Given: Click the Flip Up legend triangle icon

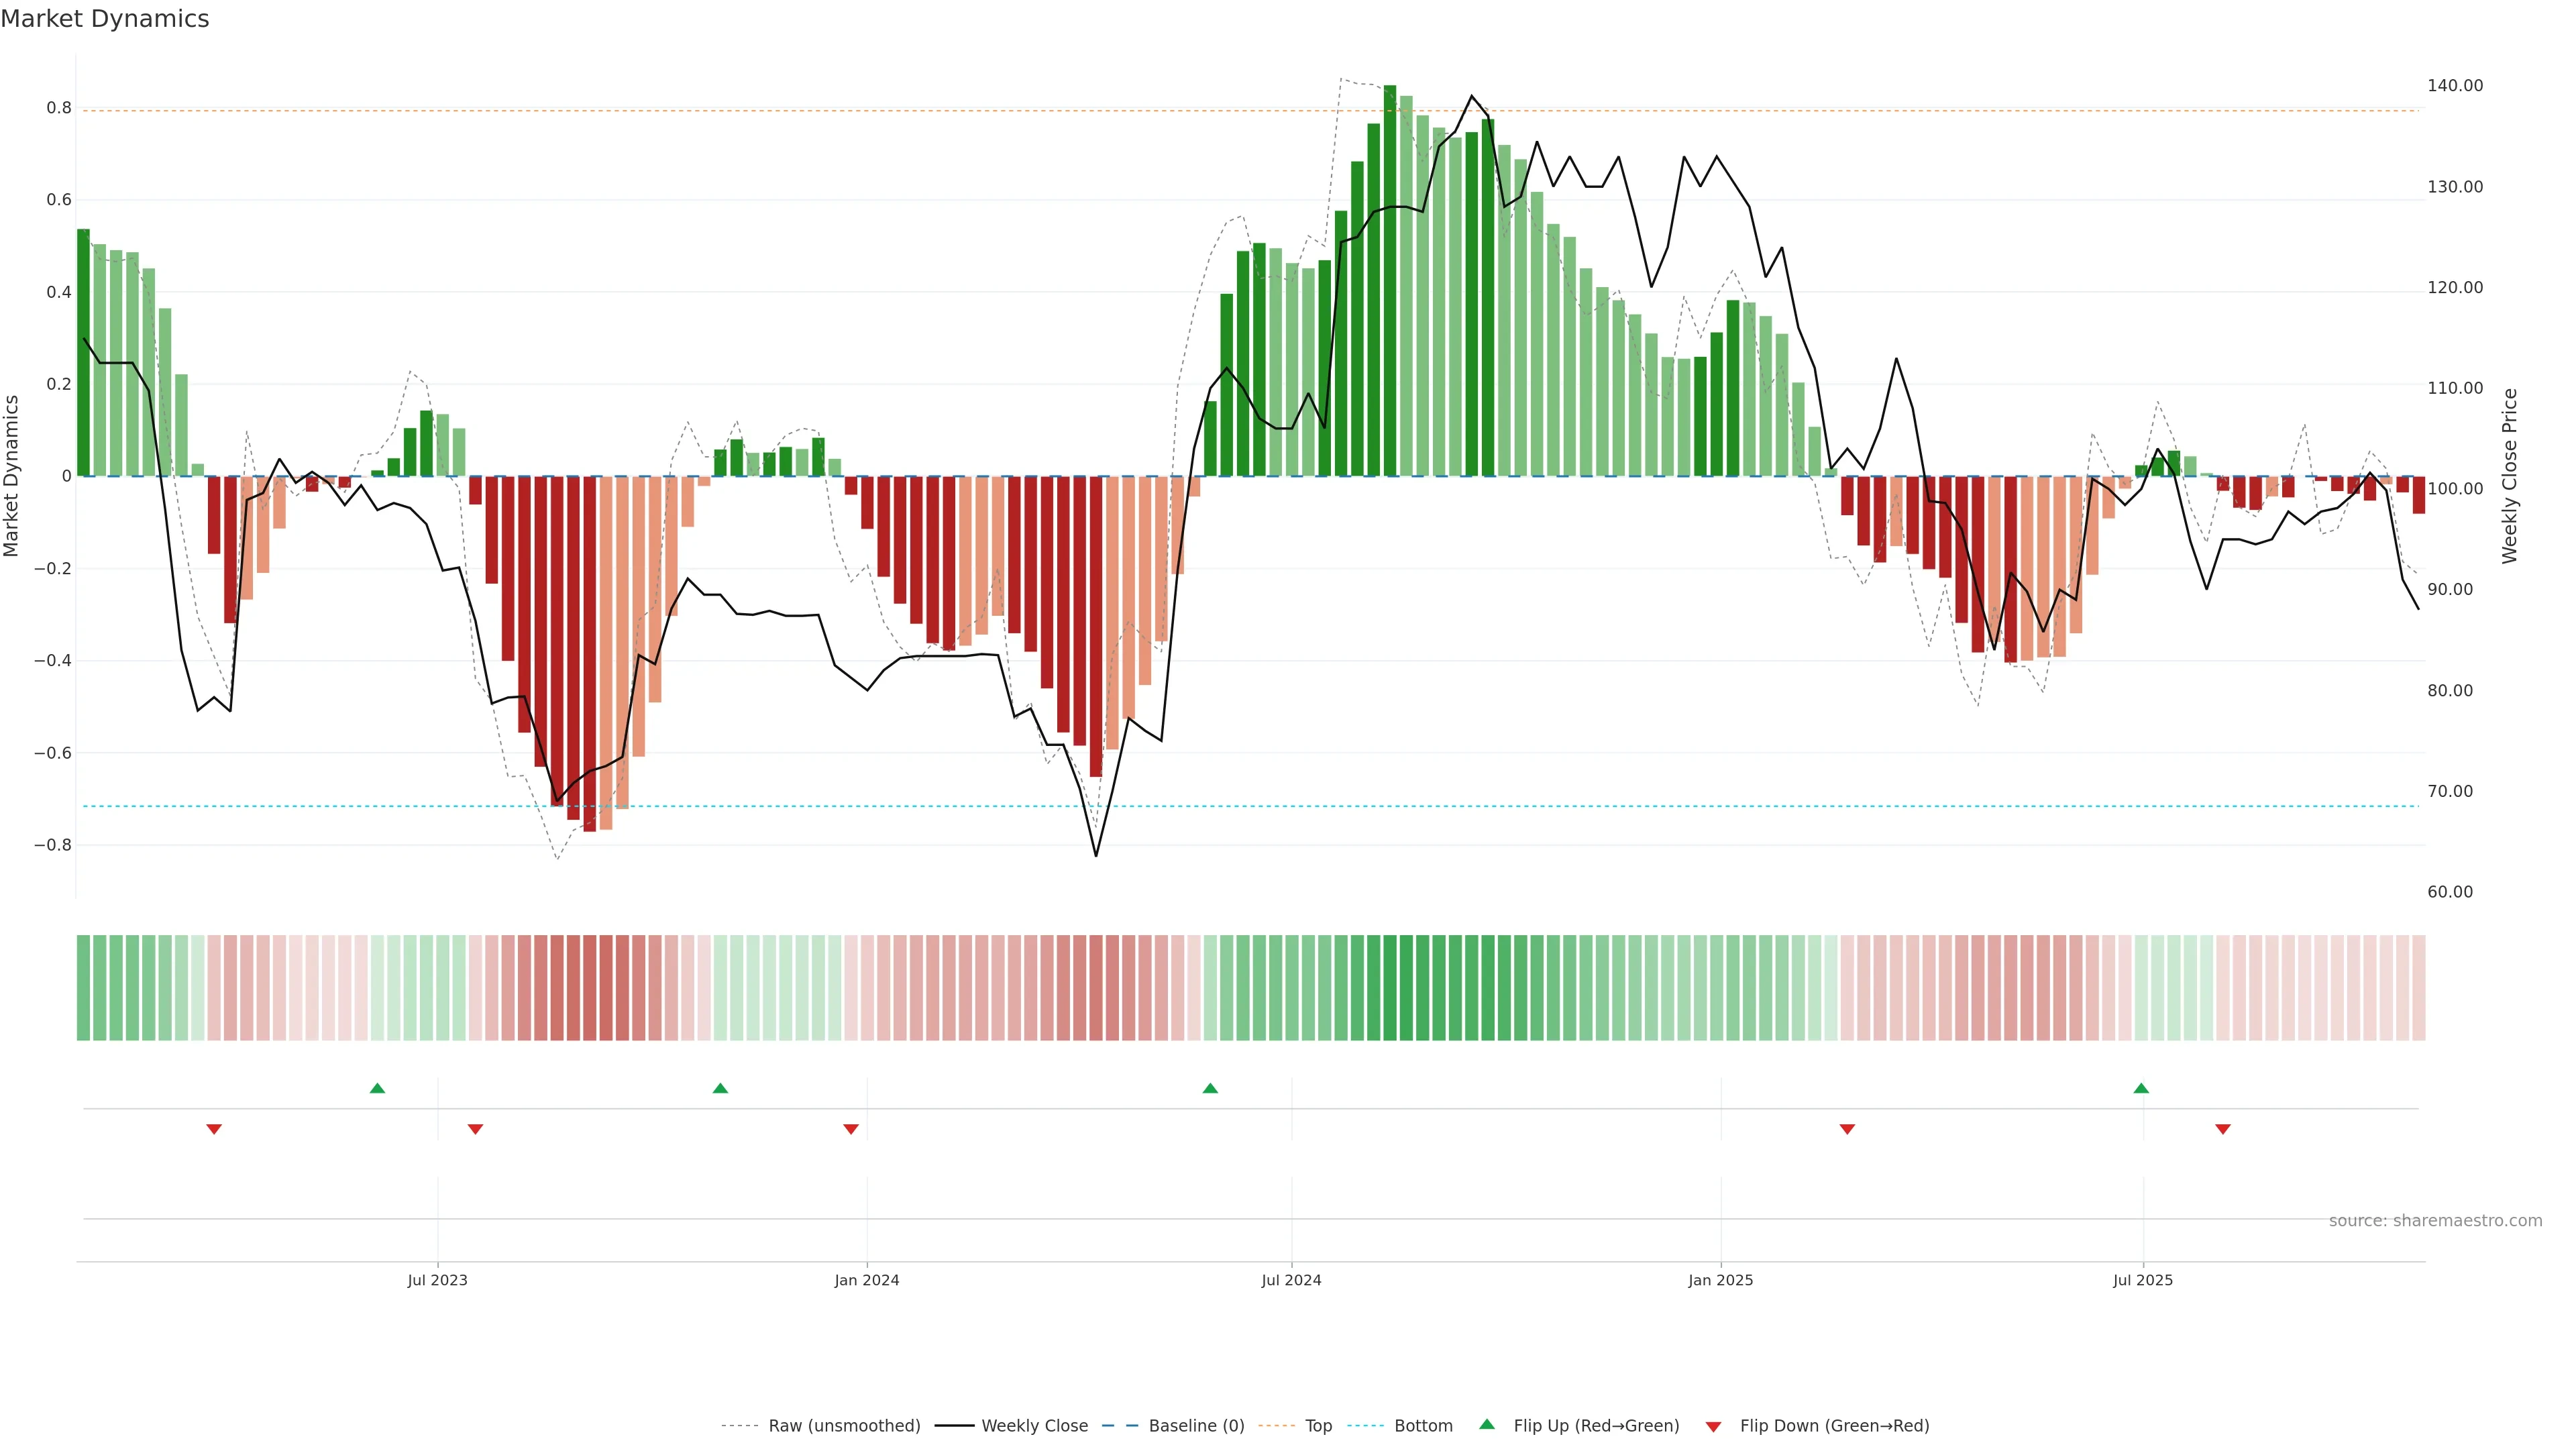Looking at the screenshot, I should [x=1486, y=1424].
